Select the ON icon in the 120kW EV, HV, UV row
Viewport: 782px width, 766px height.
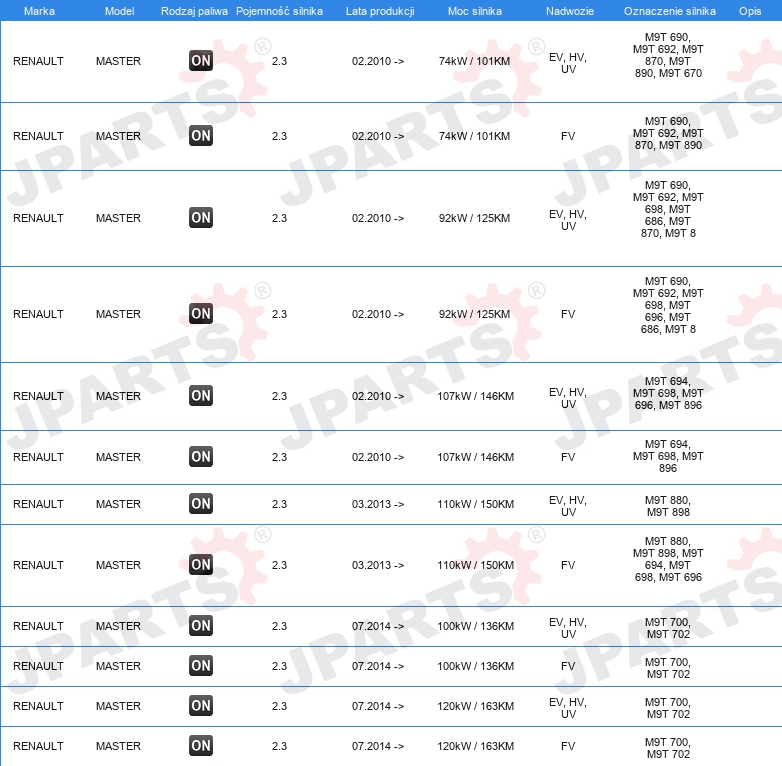tap(201, 706)
